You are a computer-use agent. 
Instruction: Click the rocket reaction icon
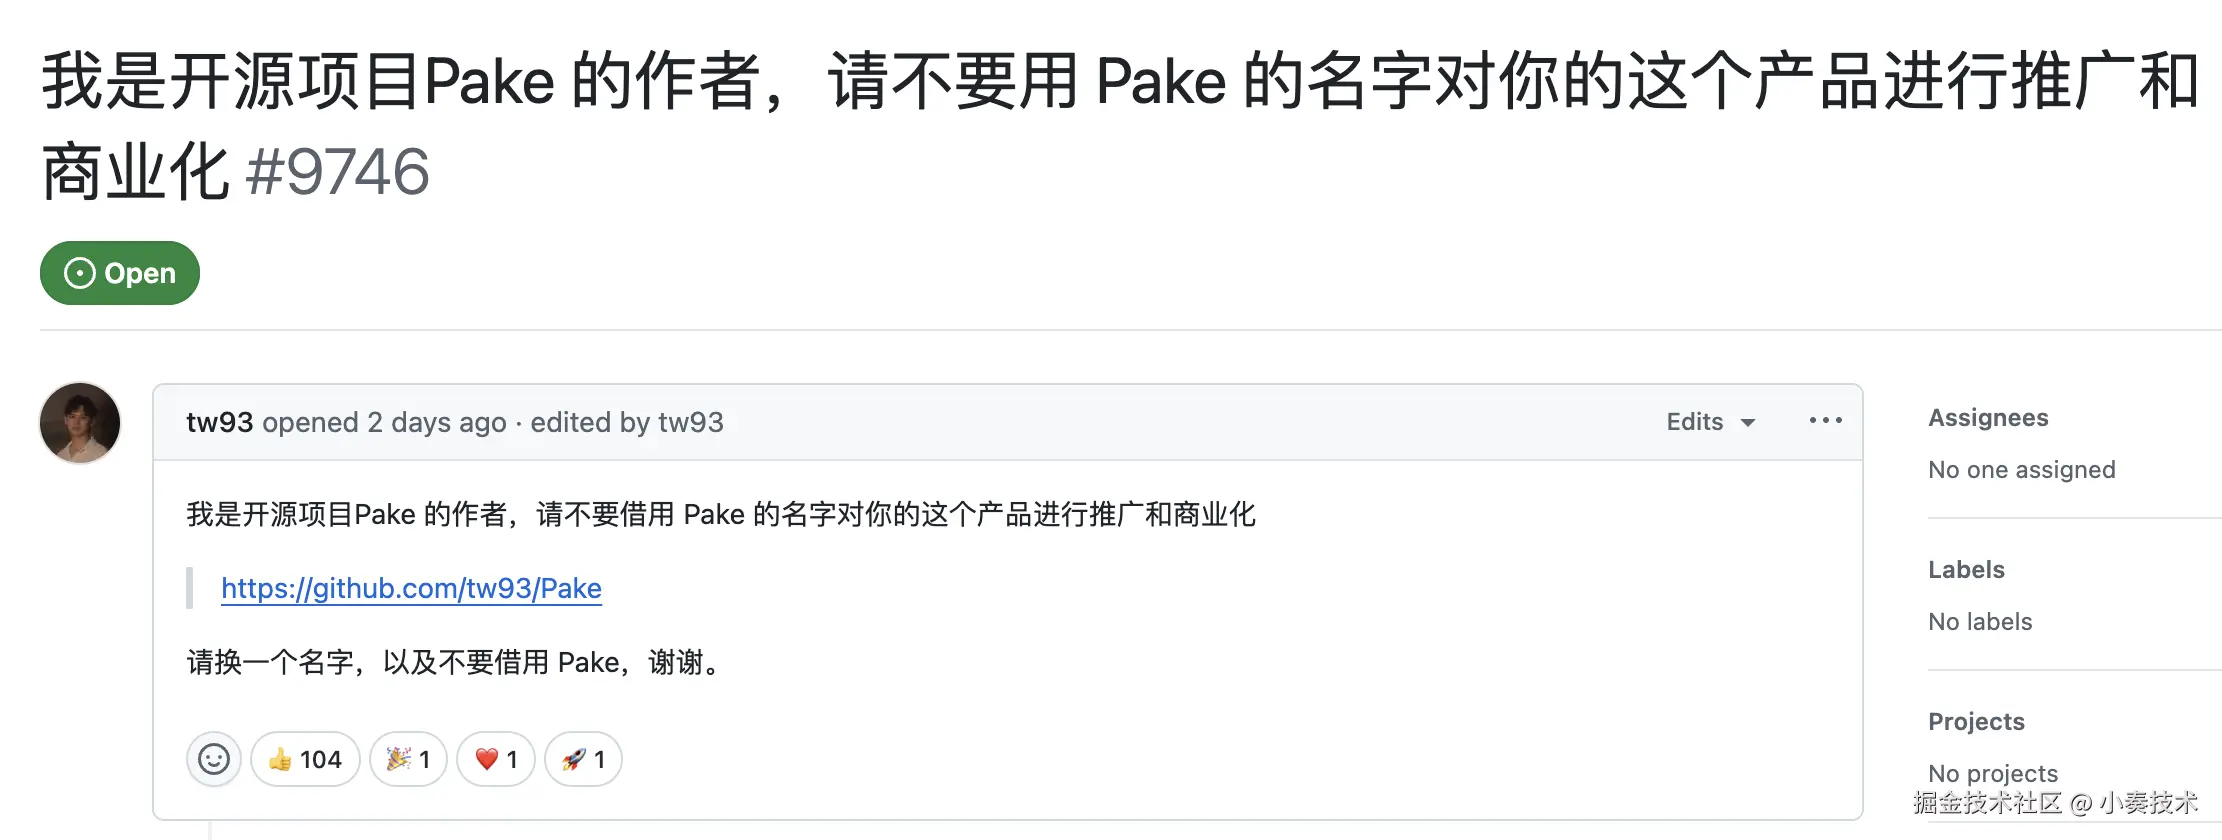tap(574, 759)
